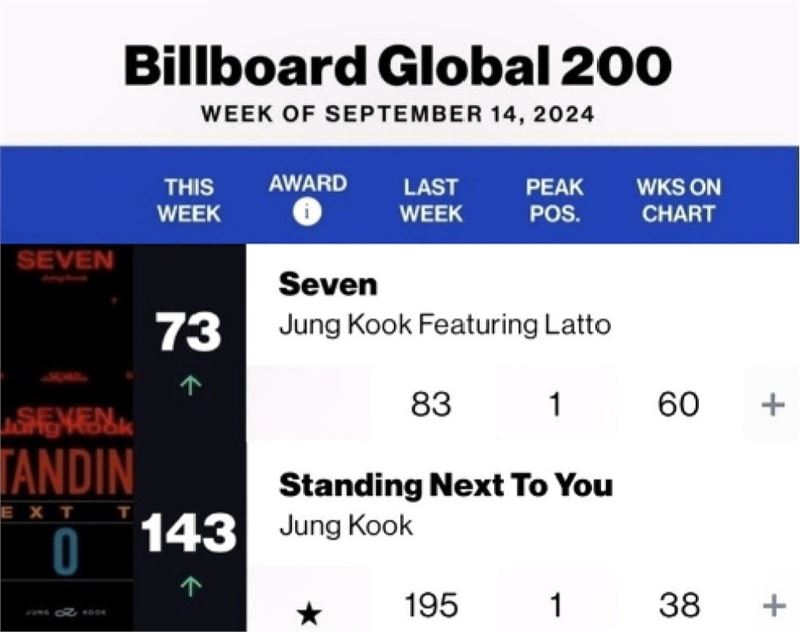
Task: Click Last Week column header
Action: (431, 200)
